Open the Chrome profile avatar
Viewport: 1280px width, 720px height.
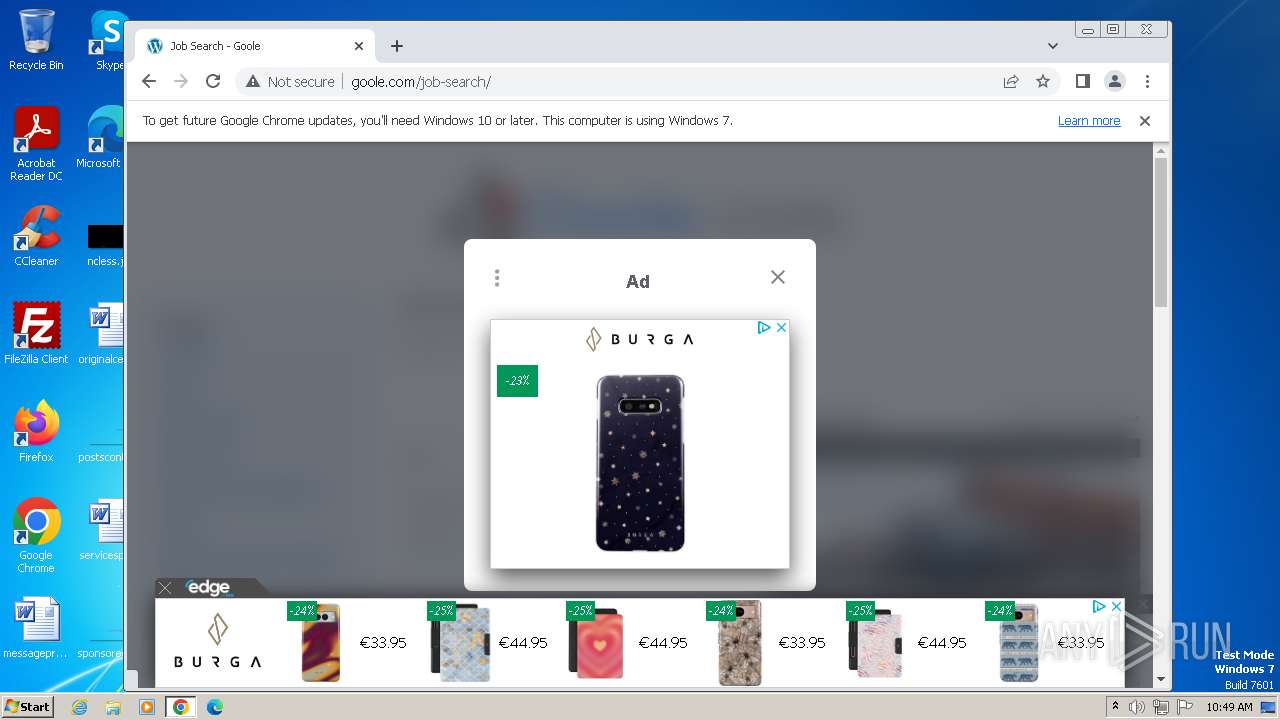tap(1114, 82)
